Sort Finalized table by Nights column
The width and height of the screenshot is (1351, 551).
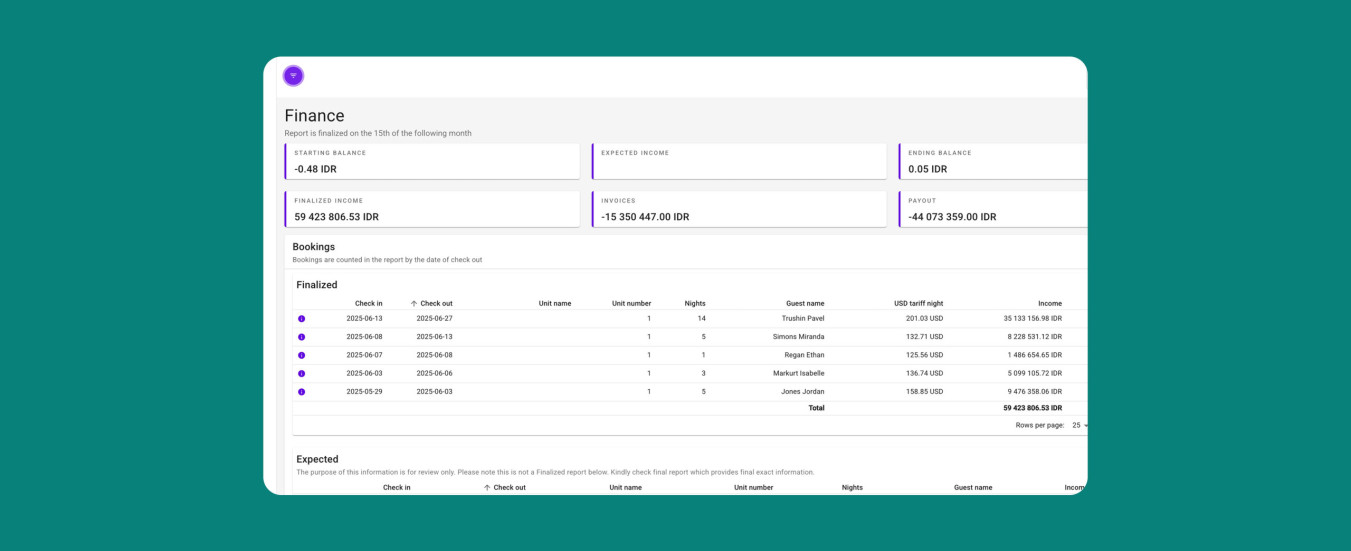pos(695,303)
